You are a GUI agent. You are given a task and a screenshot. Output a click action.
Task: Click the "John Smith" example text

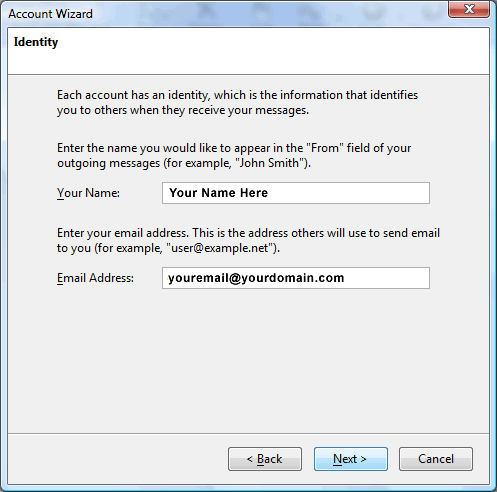tap(271, 163)
